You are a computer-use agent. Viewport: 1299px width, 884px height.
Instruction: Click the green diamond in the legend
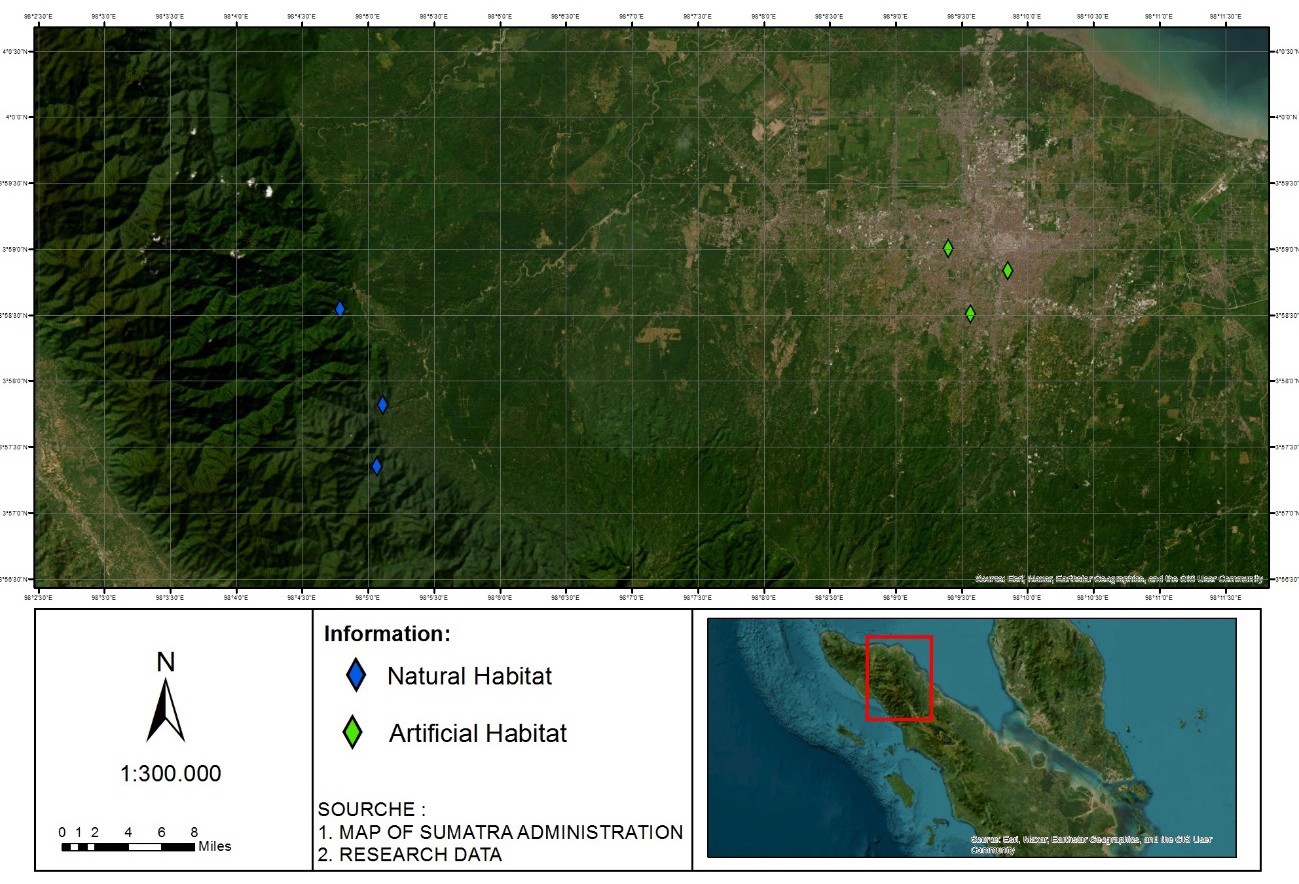click(353, 733)
